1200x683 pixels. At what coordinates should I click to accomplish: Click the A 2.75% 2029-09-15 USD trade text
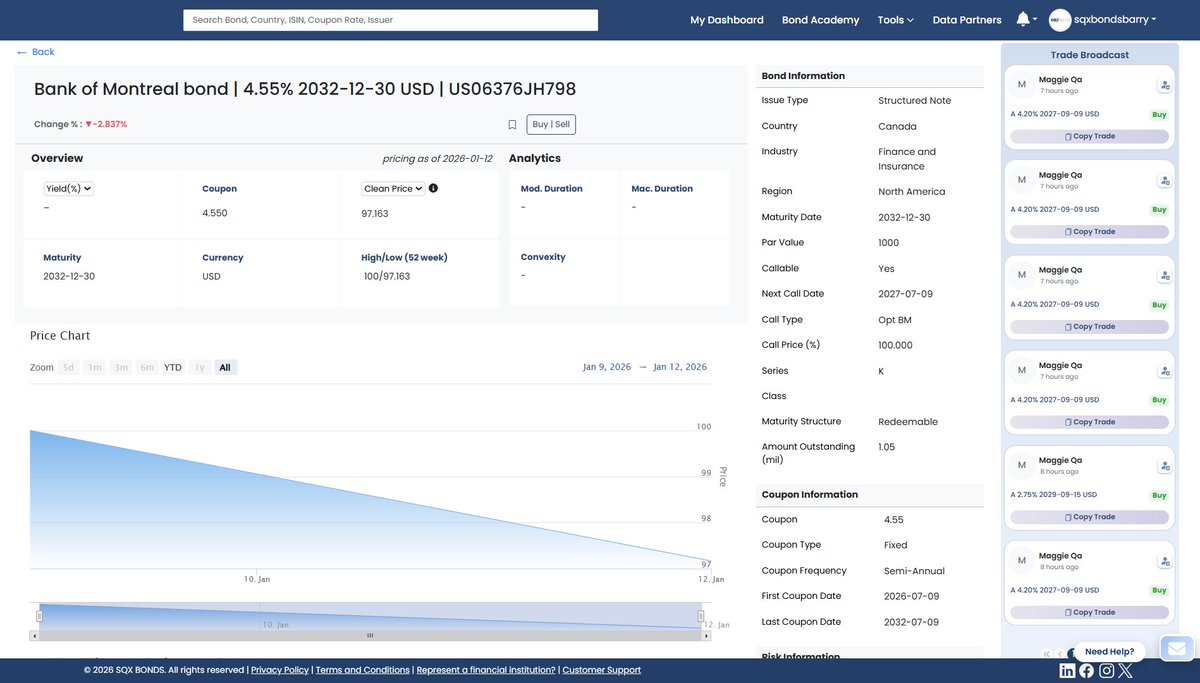[1054, 495]
